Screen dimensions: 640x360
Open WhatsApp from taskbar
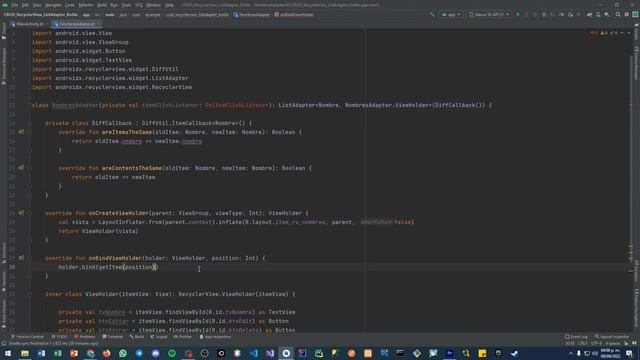tap(123, 353)
